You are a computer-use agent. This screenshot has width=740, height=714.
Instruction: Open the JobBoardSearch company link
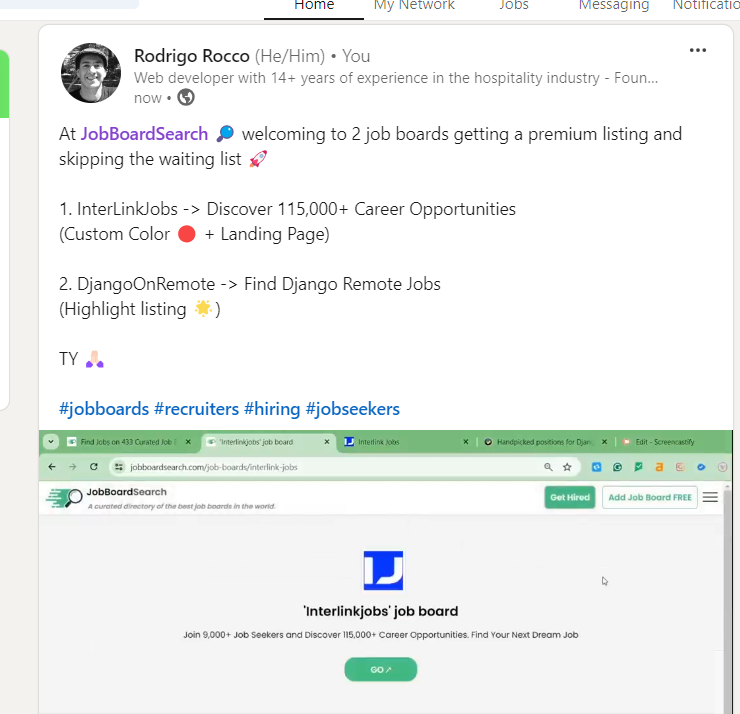pyautogui.click(x=144, y=134)
